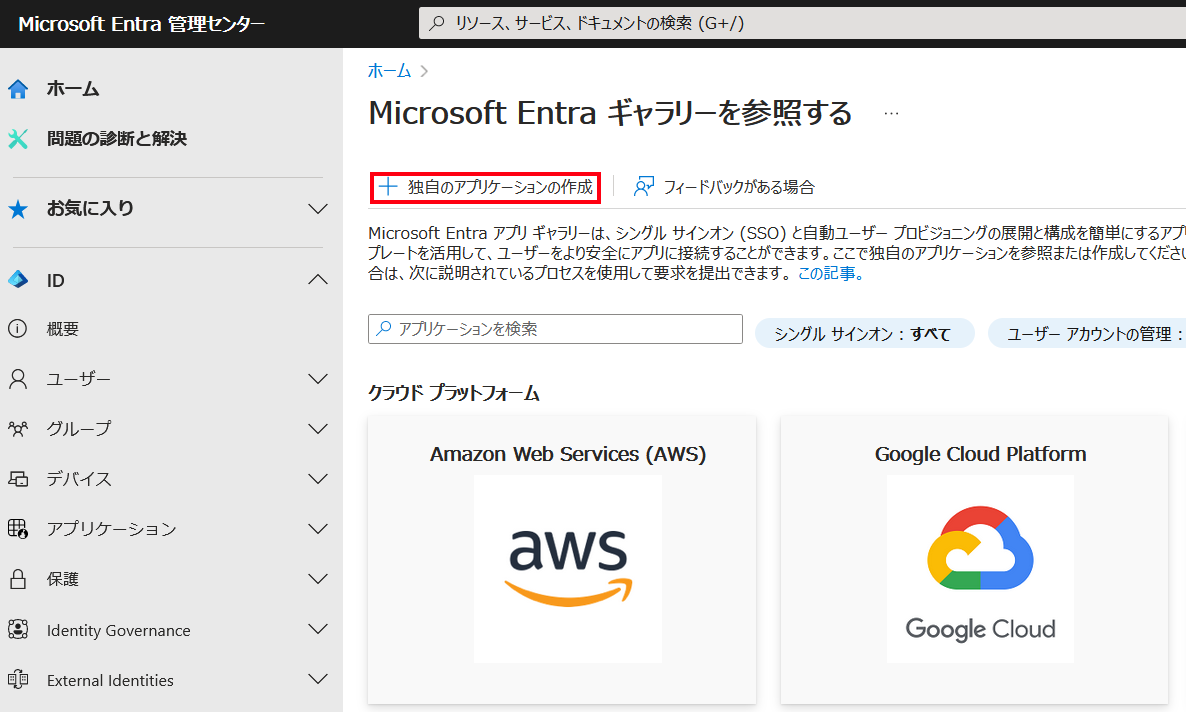
Task: Click the wrench icon for 問題の診断と解決
Action: [x=18, y=138]
